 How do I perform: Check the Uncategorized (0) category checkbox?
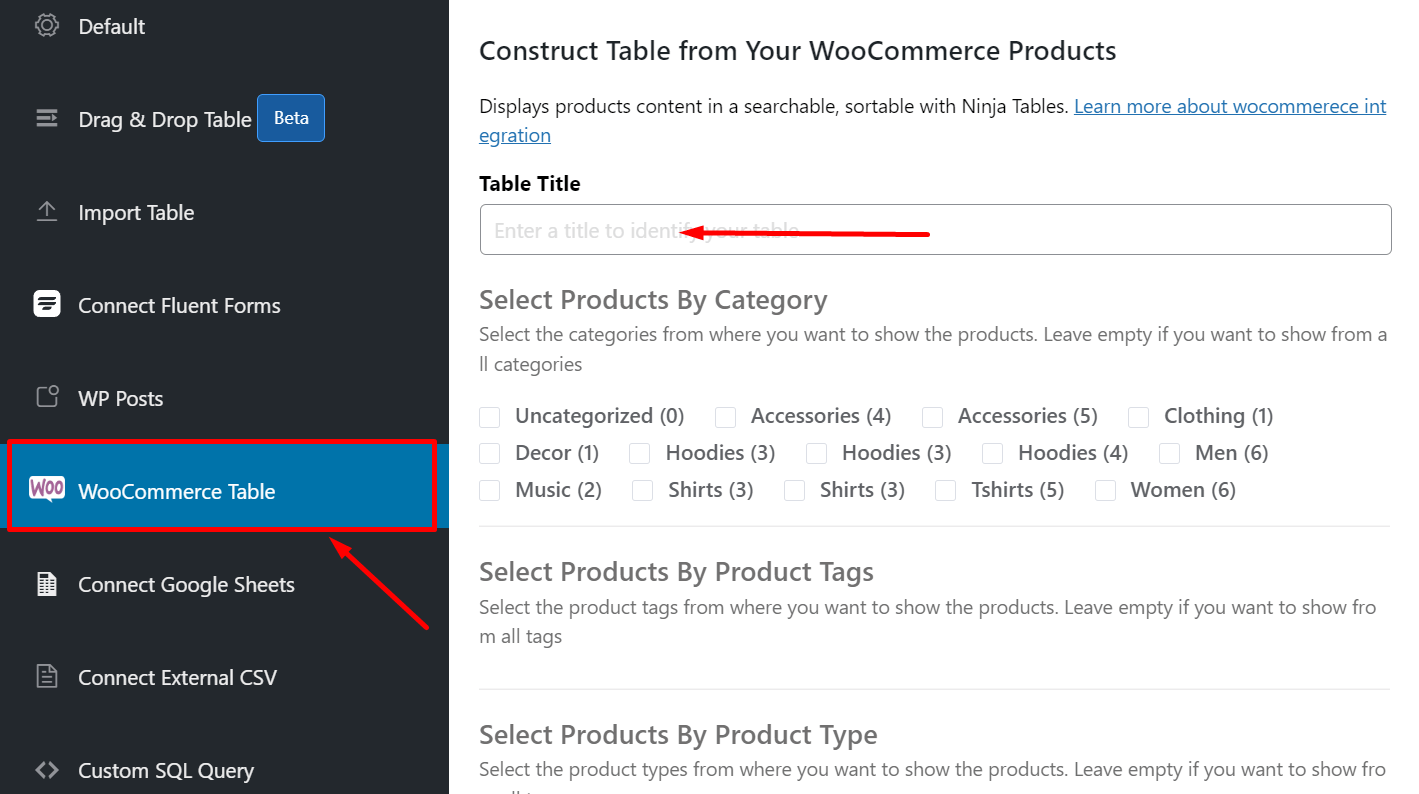(489, 416)
